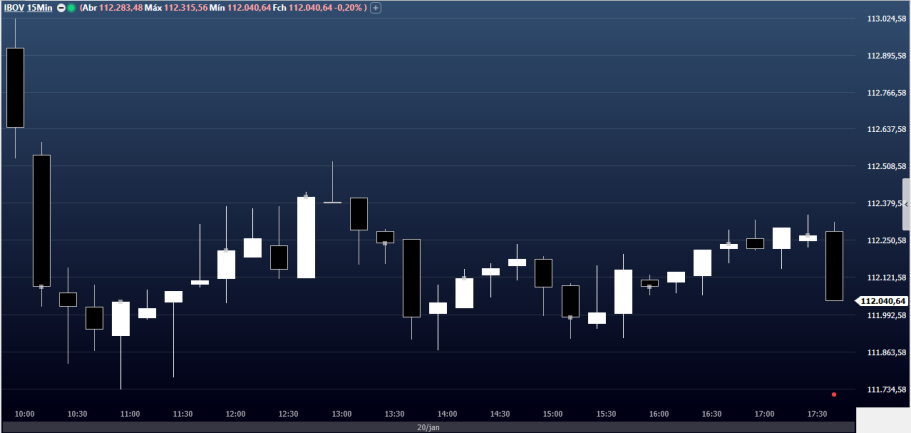Click the Fch closing price value
Viewport: 911px width, 433px height.
pos(305,7)
